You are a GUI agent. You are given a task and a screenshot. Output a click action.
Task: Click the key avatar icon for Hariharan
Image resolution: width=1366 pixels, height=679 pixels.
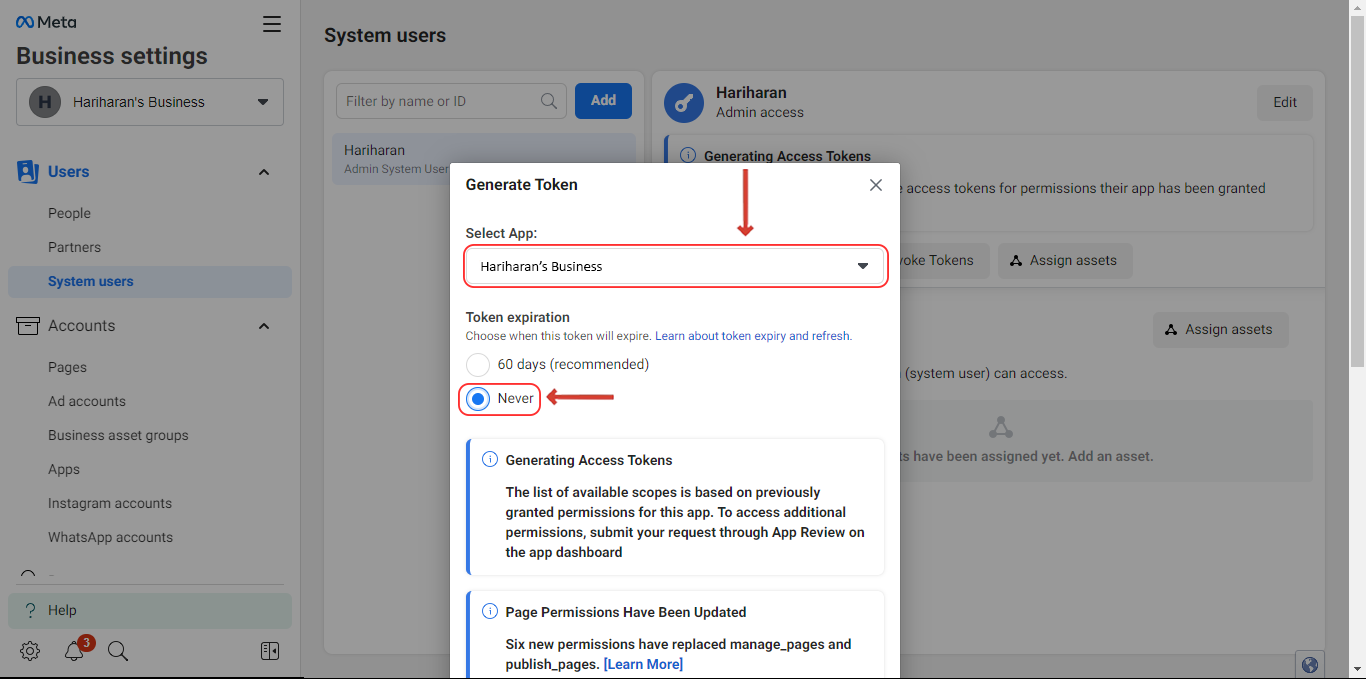pos(684,102)
